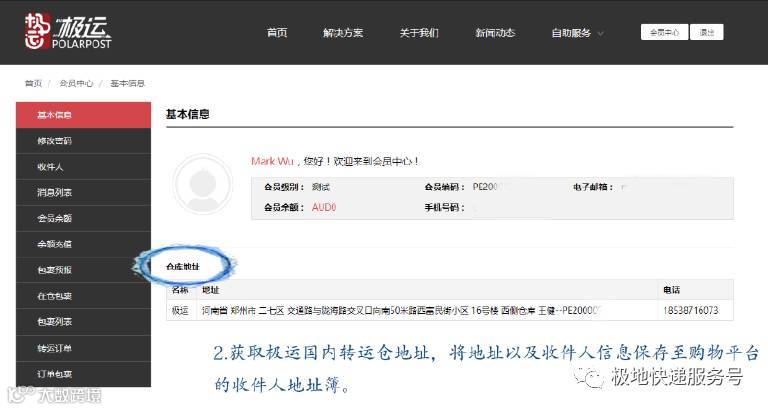This screenshot has height=410, width=768.
Task: Click the 手机号码 field label
Action: click(444, 207)
